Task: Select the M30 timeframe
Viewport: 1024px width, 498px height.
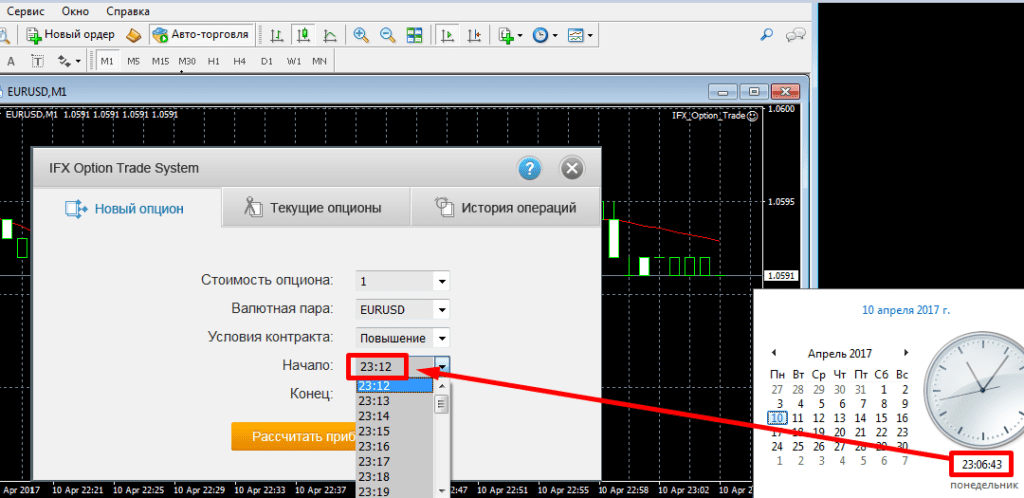Action: [187, 61]
